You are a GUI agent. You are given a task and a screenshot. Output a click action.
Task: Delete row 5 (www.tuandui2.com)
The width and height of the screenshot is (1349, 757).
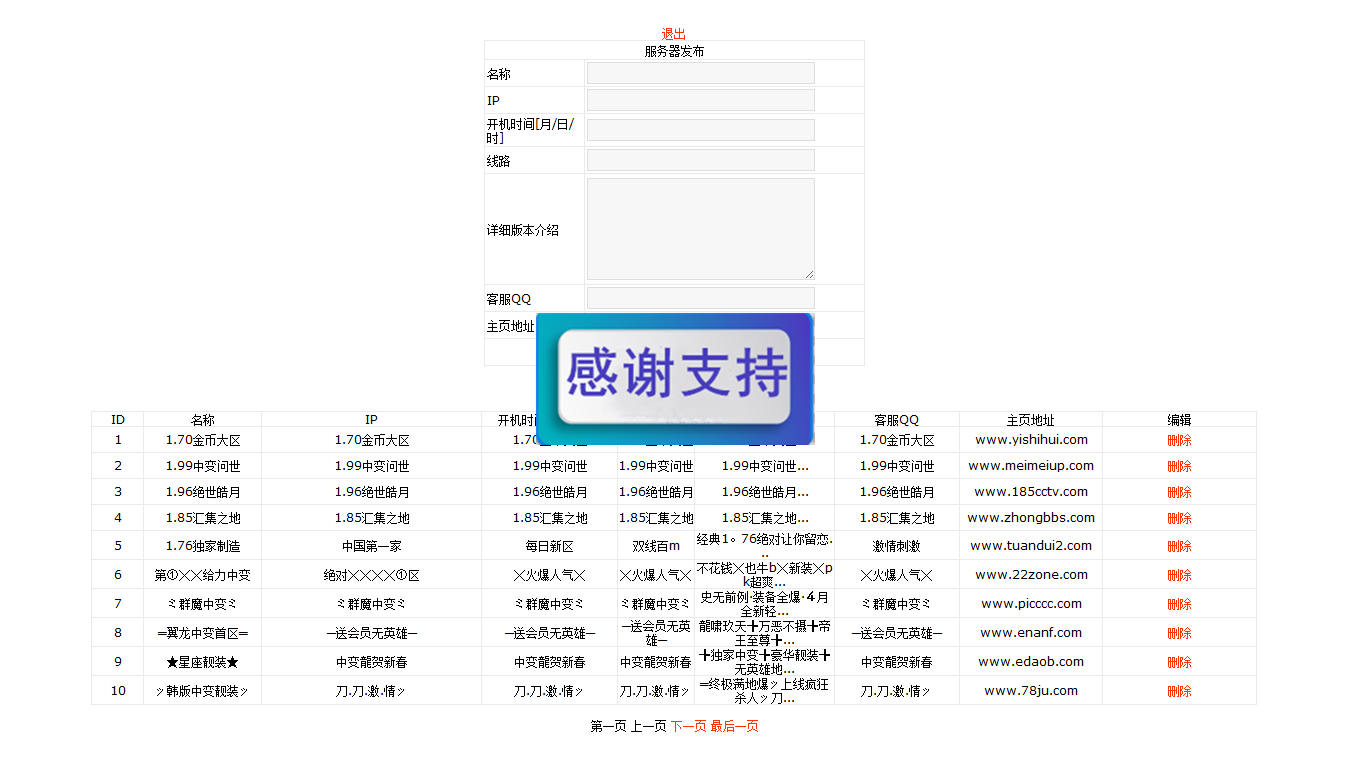1179,546
